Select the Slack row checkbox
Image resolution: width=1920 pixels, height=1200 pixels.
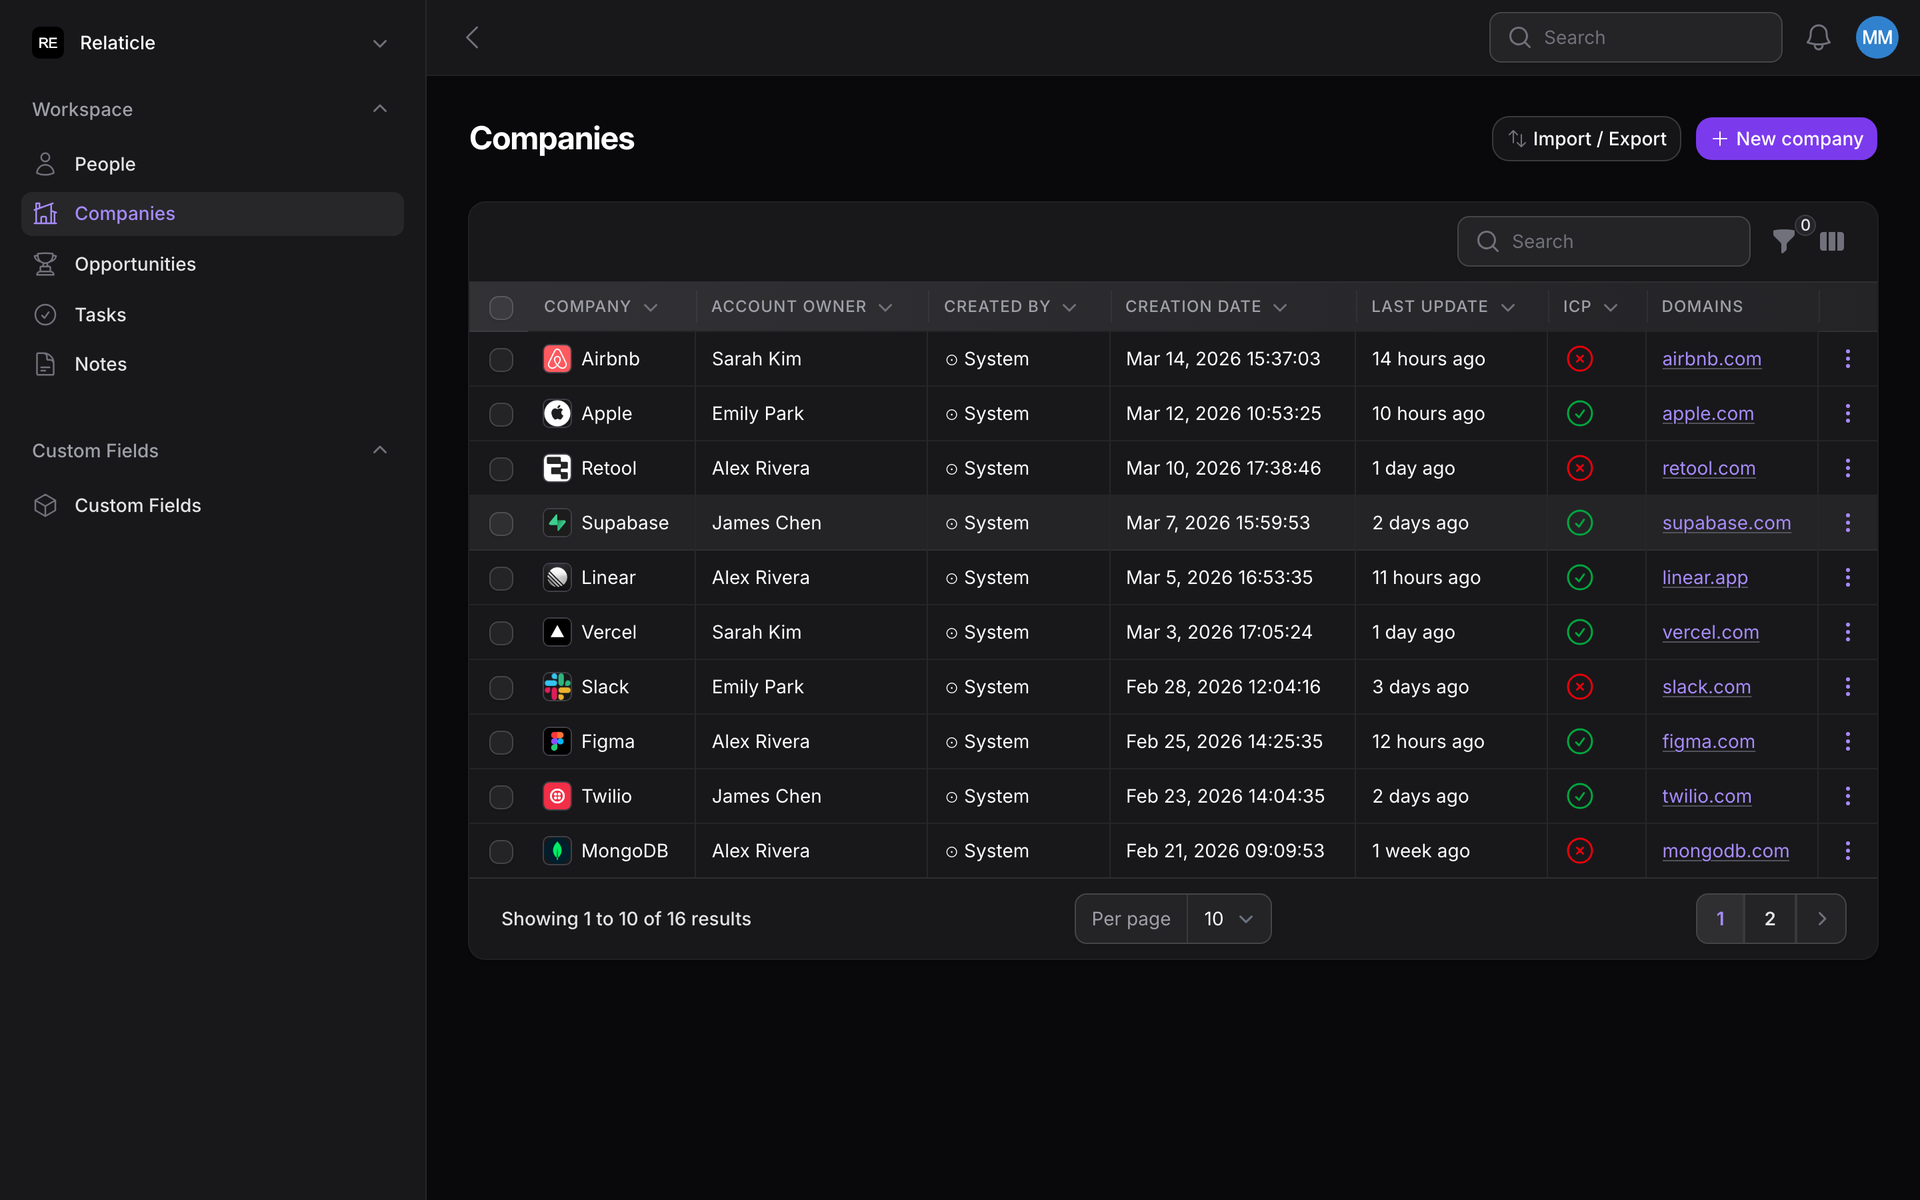[501, 688]
